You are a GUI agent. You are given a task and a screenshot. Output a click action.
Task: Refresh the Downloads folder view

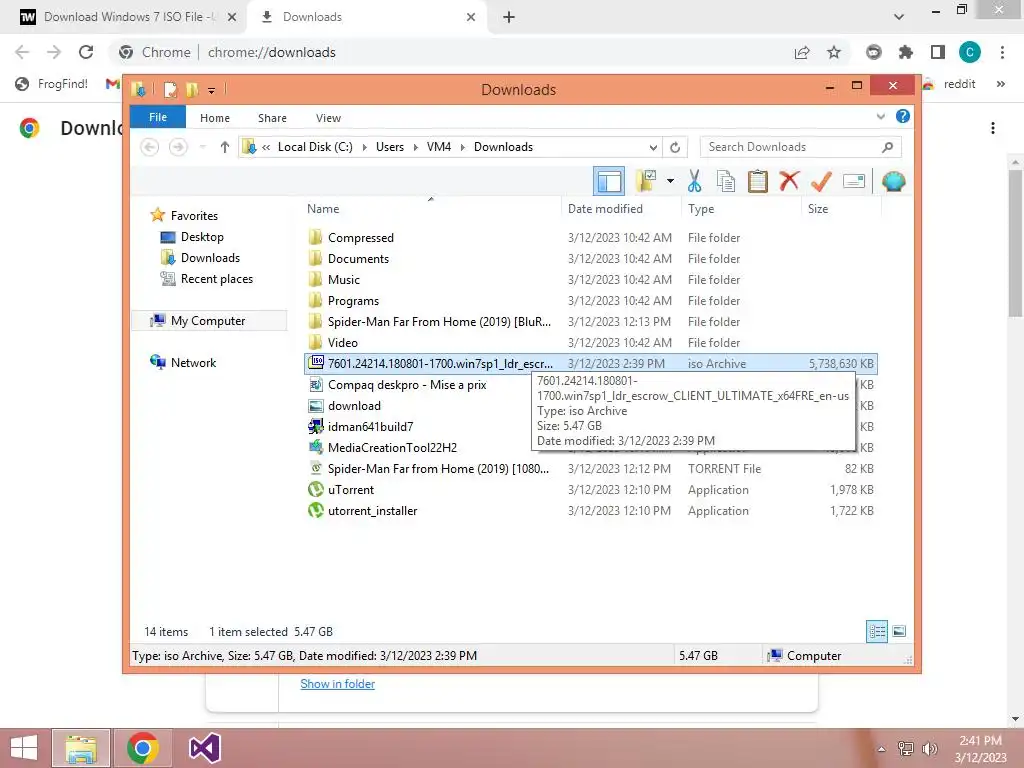pos(675,147)
